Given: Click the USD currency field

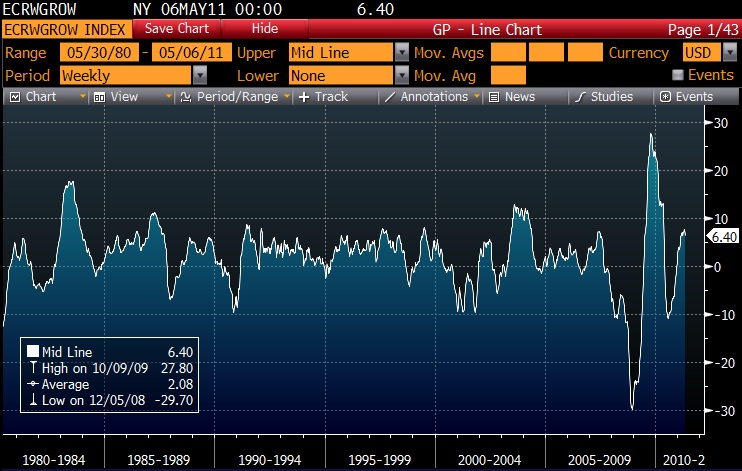Looking at the screenshot, I should [x=702, y=53].
